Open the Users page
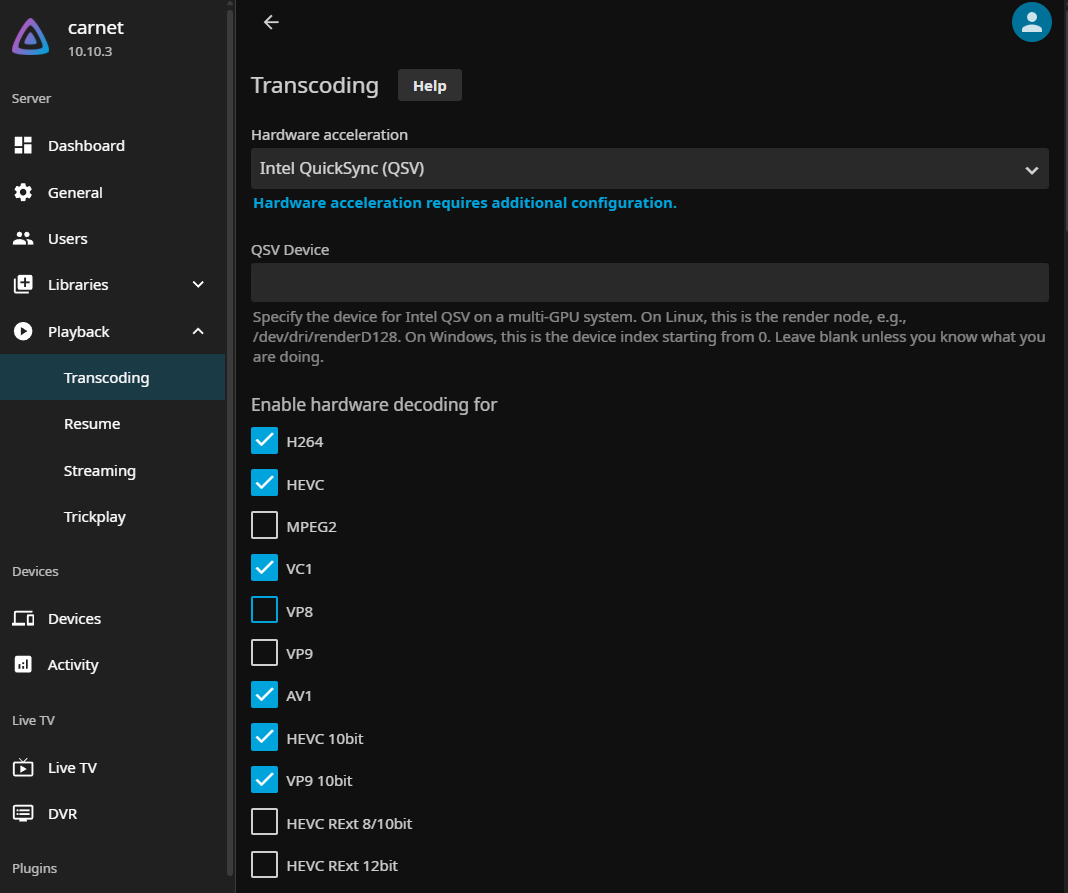The image size is (1068, 893). pyautogui.click(x=112, y=238)
